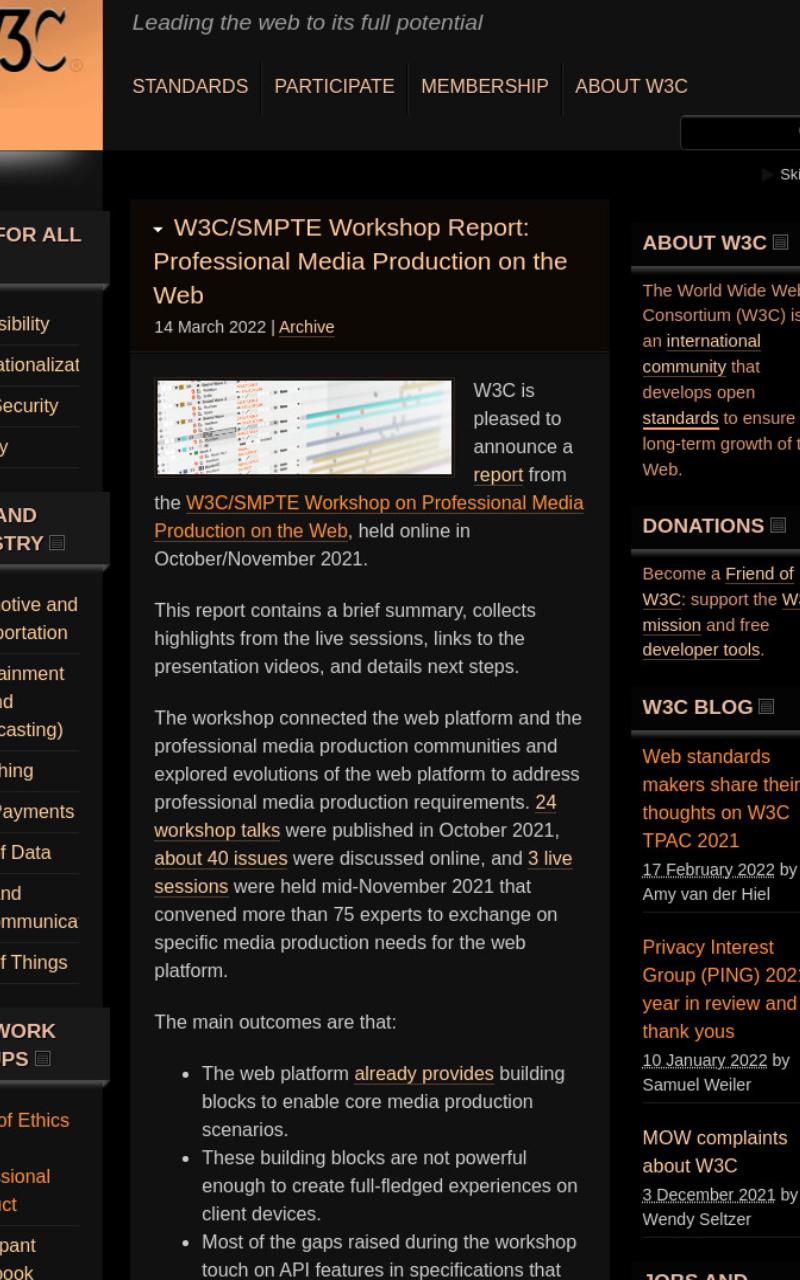Viewport: 800px width, 1280px height.
Task: Collapse the workshop report news item arrow
Action: pyautogui.click(x=158, y=230)
